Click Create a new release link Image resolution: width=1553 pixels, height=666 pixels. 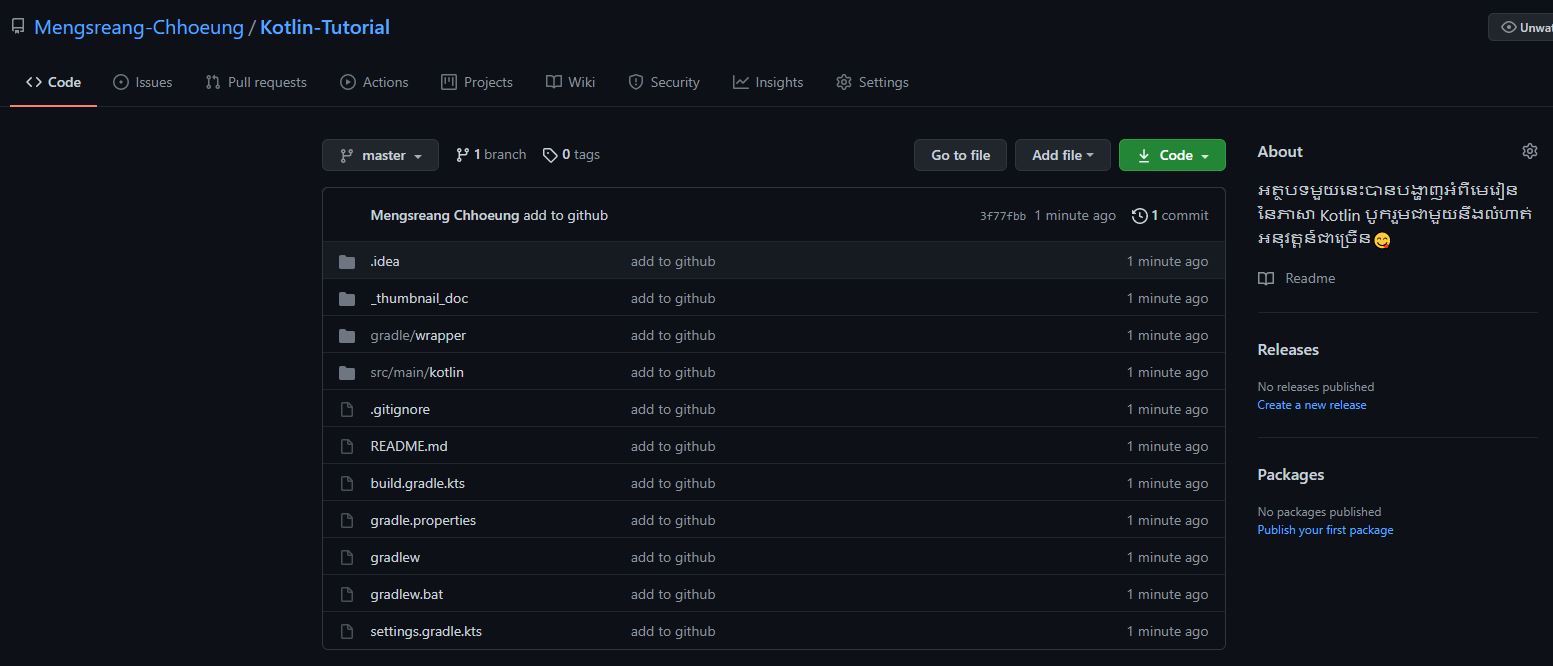pyautogui.click(x=1312, y=405)
